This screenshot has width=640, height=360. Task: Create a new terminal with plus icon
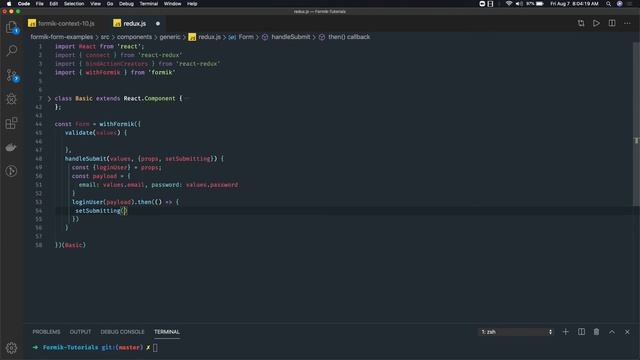[565, 332]
